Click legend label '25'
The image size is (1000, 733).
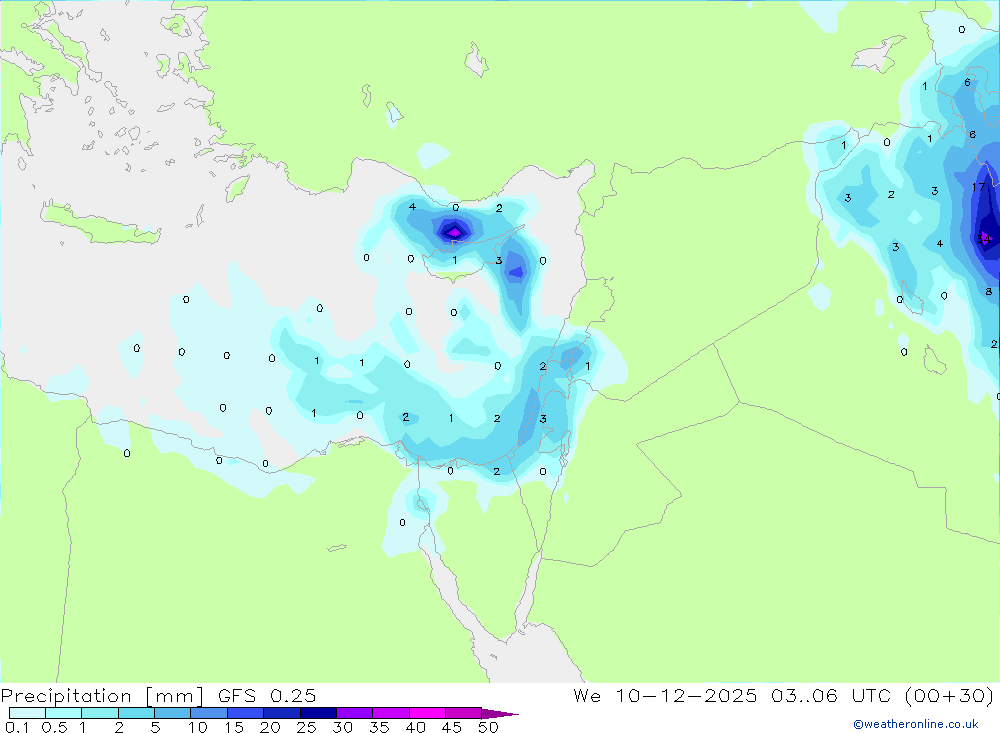307,727
